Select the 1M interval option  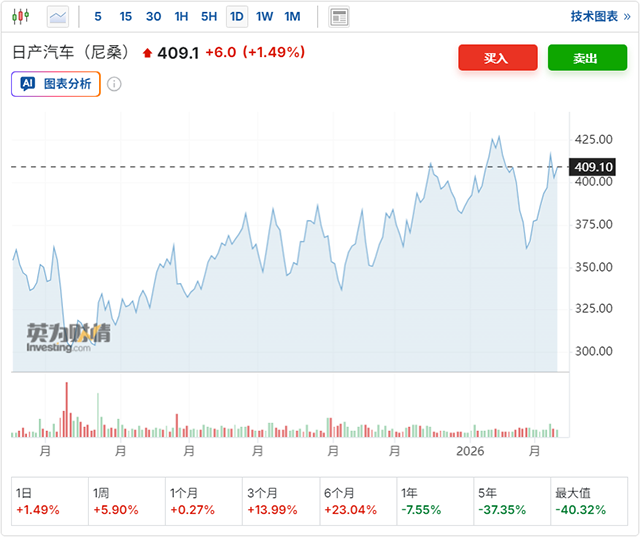pyautogui.click(x=292, y=16)
